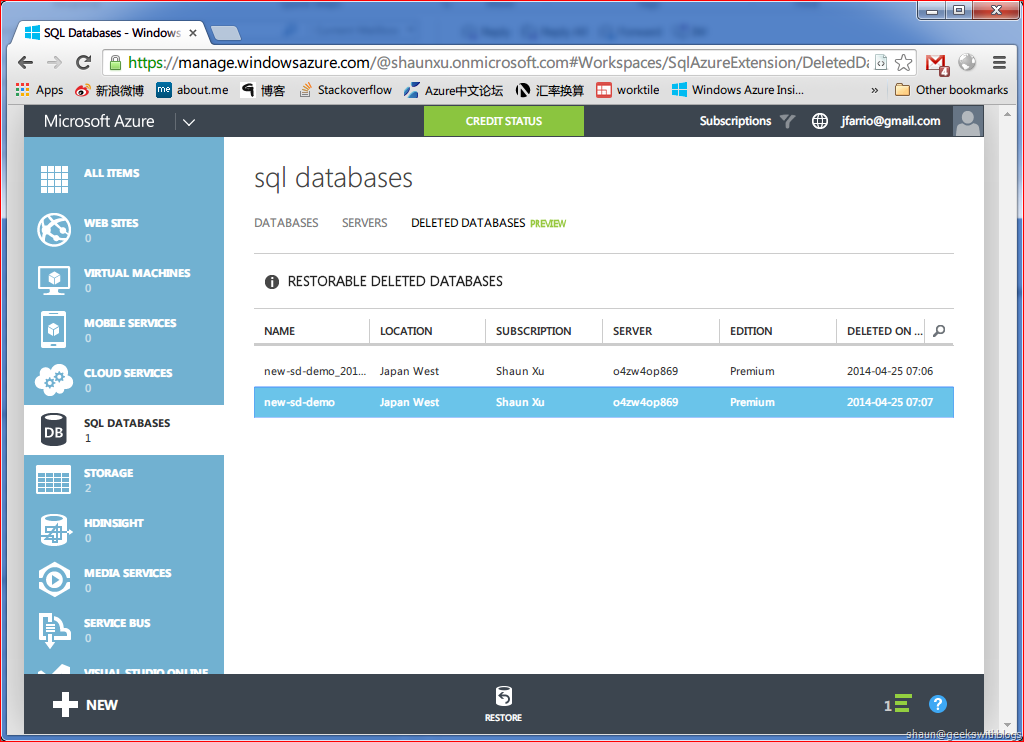Sort by the Deleted On column header
Image resolution: width=1024 pixels, height=742 pixels.
pos(884,331)
